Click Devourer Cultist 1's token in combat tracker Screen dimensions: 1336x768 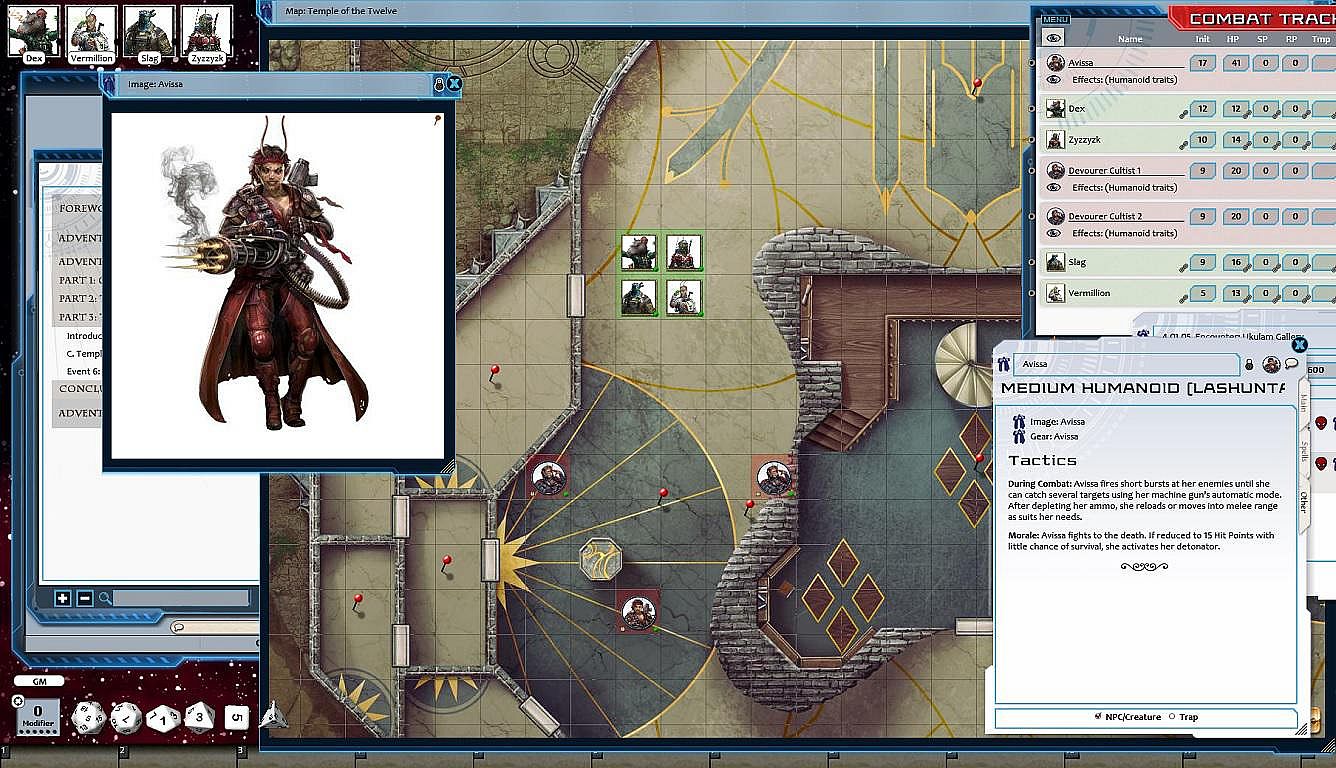point(1055,171)
